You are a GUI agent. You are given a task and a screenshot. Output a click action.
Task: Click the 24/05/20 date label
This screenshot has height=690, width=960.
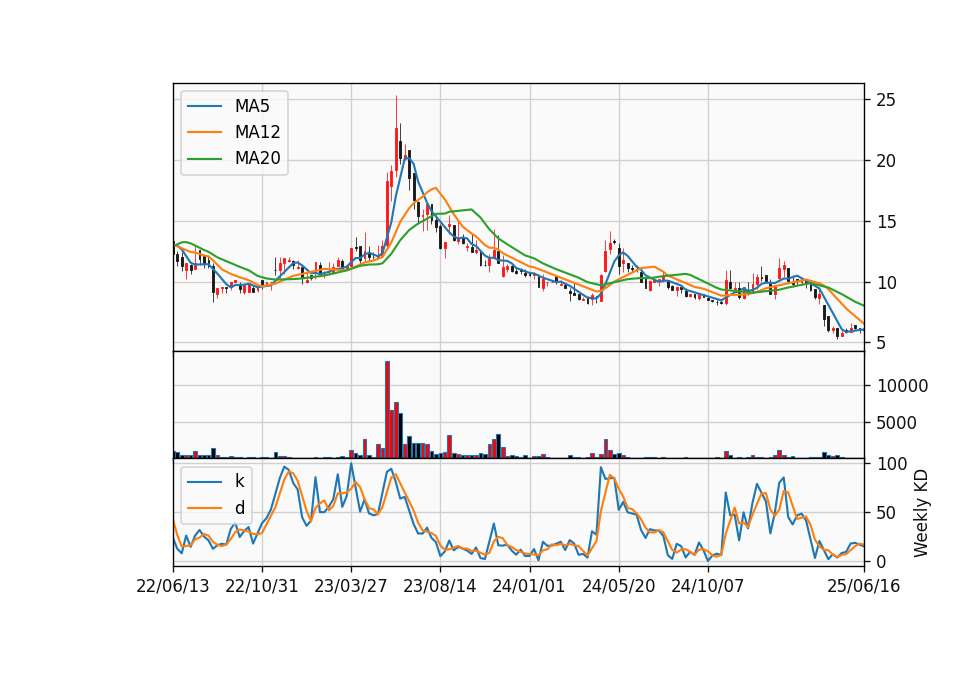618,587
